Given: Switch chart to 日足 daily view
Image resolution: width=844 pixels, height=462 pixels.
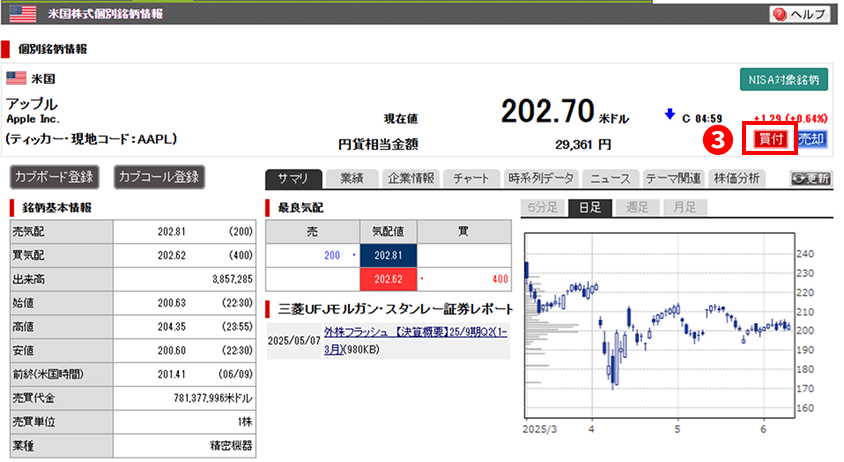Looking at the screenshot, I should [x=589, y=208].
